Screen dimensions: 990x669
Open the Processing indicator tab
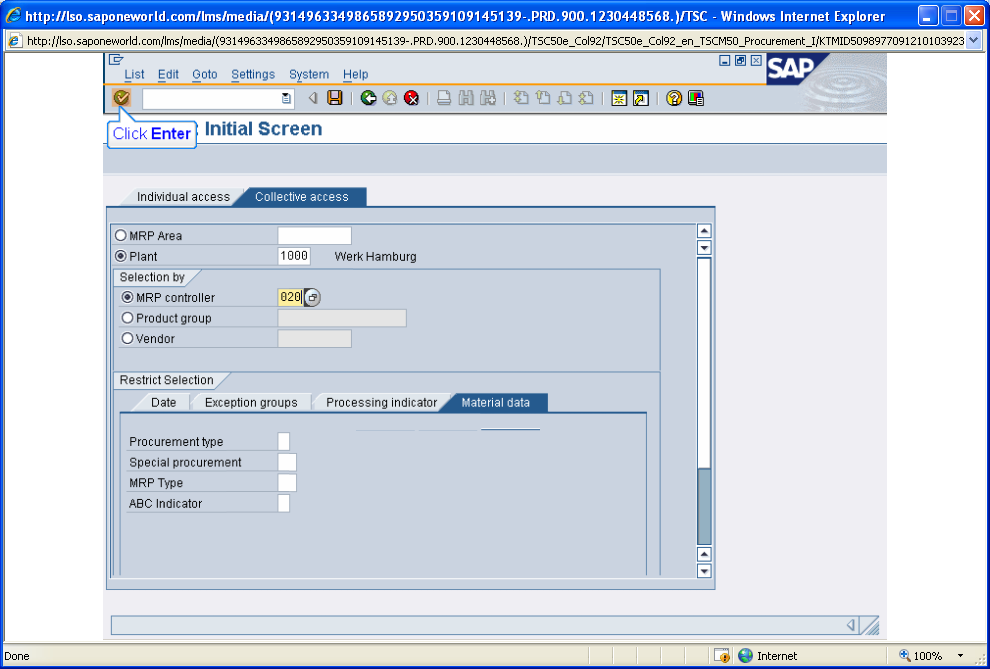click(381, 403)
